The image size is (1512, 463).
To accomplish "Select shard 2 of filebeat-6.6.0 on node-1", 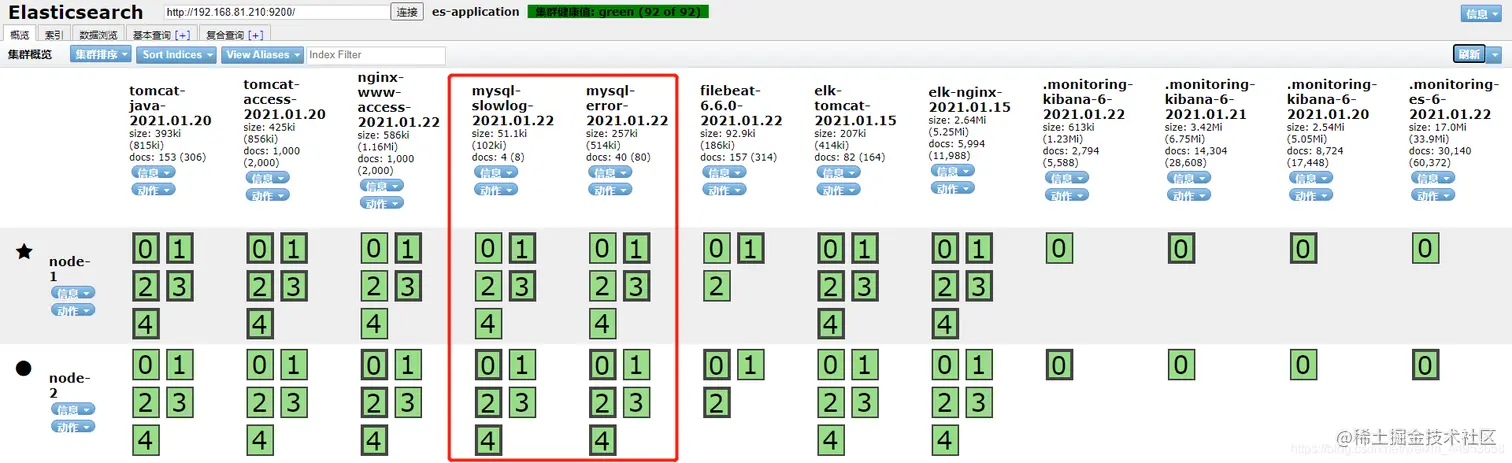I will pos(716,287).
